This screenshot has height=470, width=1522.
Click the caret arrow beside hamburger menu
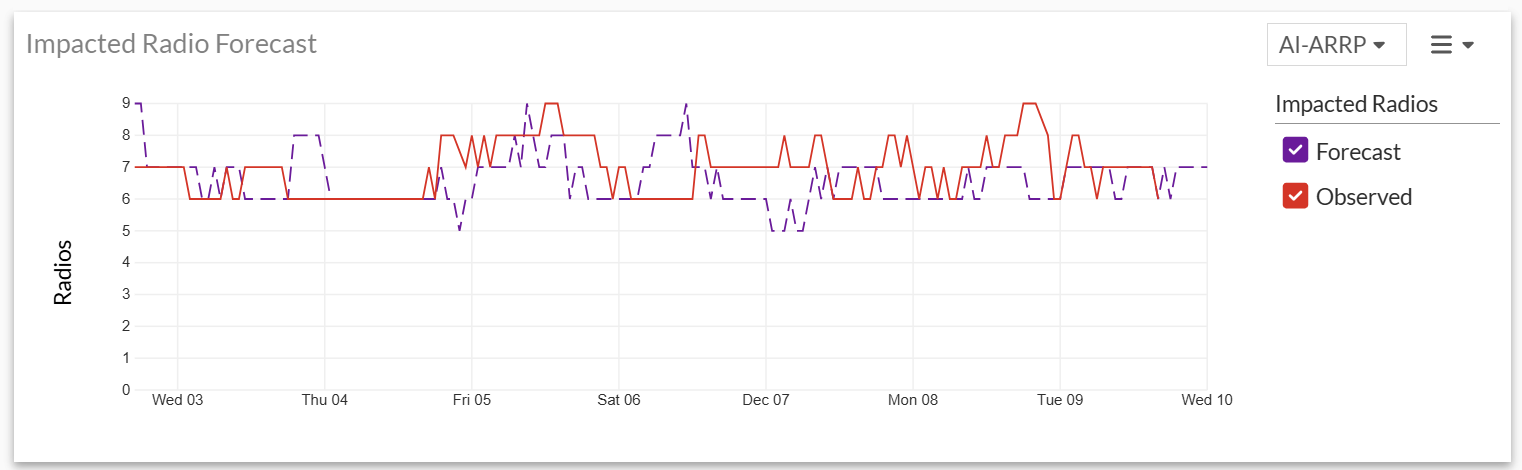[1468, 45]
